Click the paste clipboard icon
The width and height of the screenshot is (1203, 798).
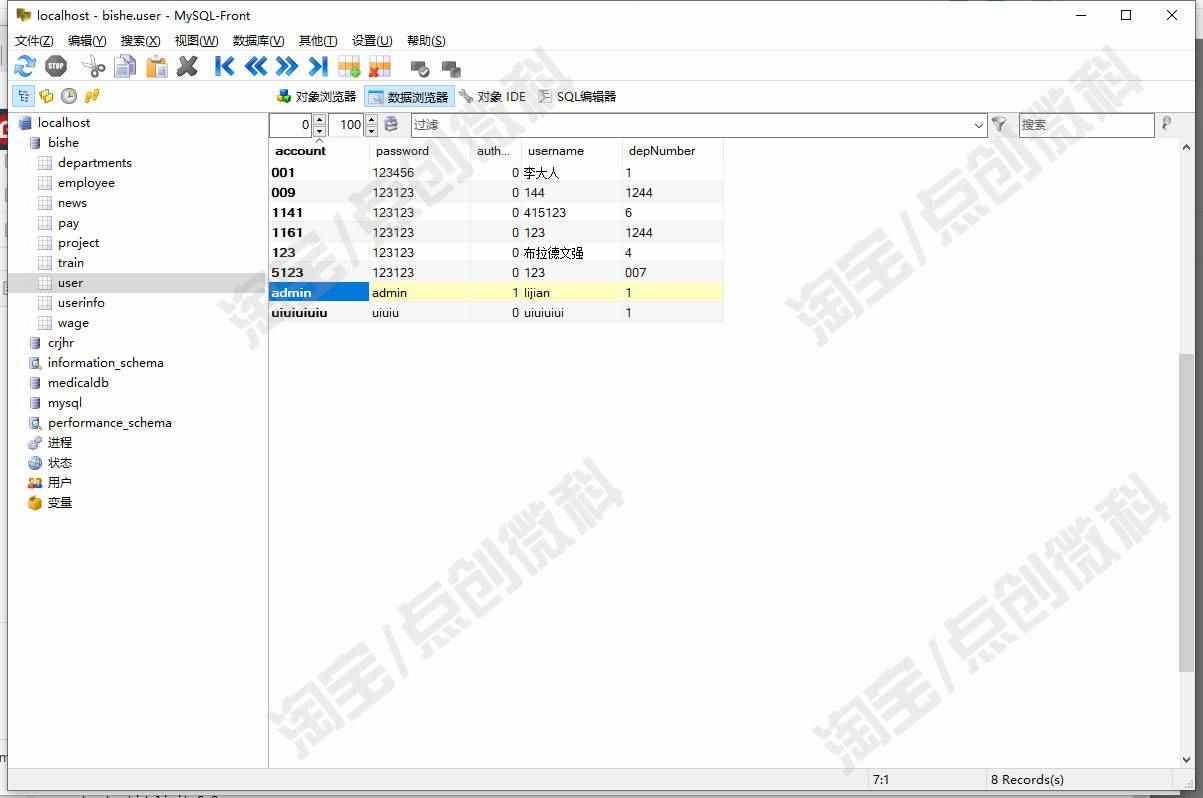157,67
